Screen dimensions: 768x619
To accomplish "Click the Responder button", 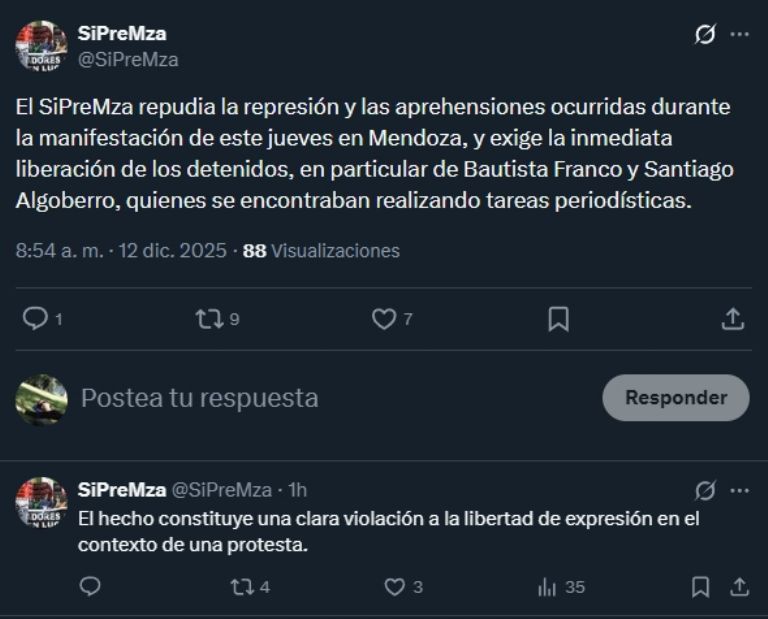I will click(675, 397).
